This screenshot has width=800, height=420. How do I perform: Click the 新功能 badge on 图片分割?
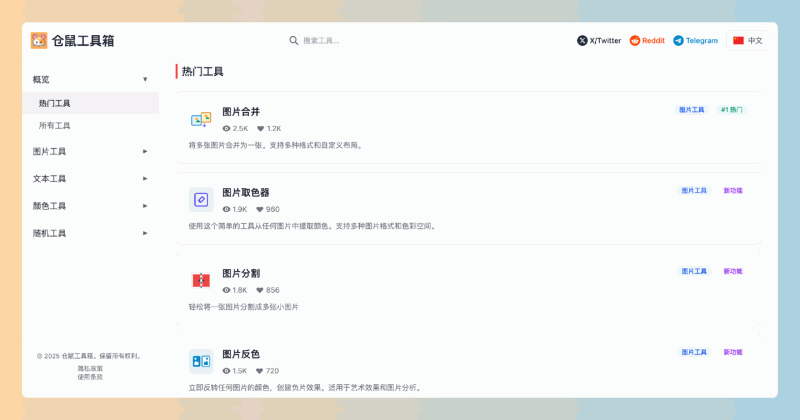733,271
